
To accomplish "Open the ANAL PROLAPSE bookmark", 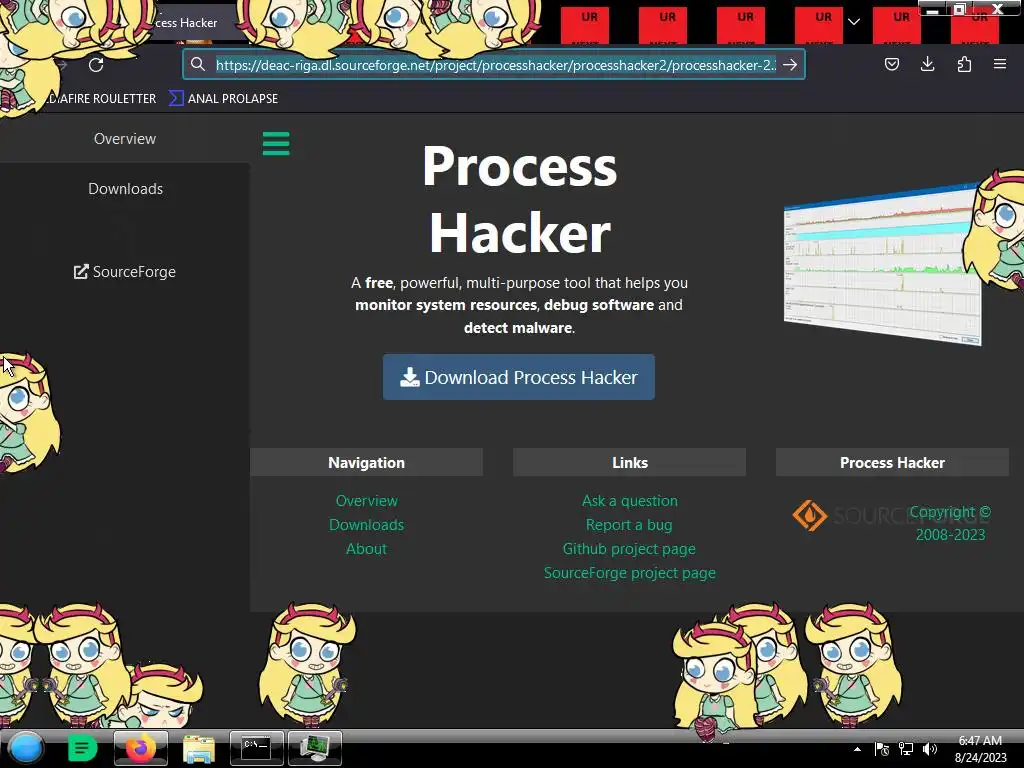I will point(223,99).
